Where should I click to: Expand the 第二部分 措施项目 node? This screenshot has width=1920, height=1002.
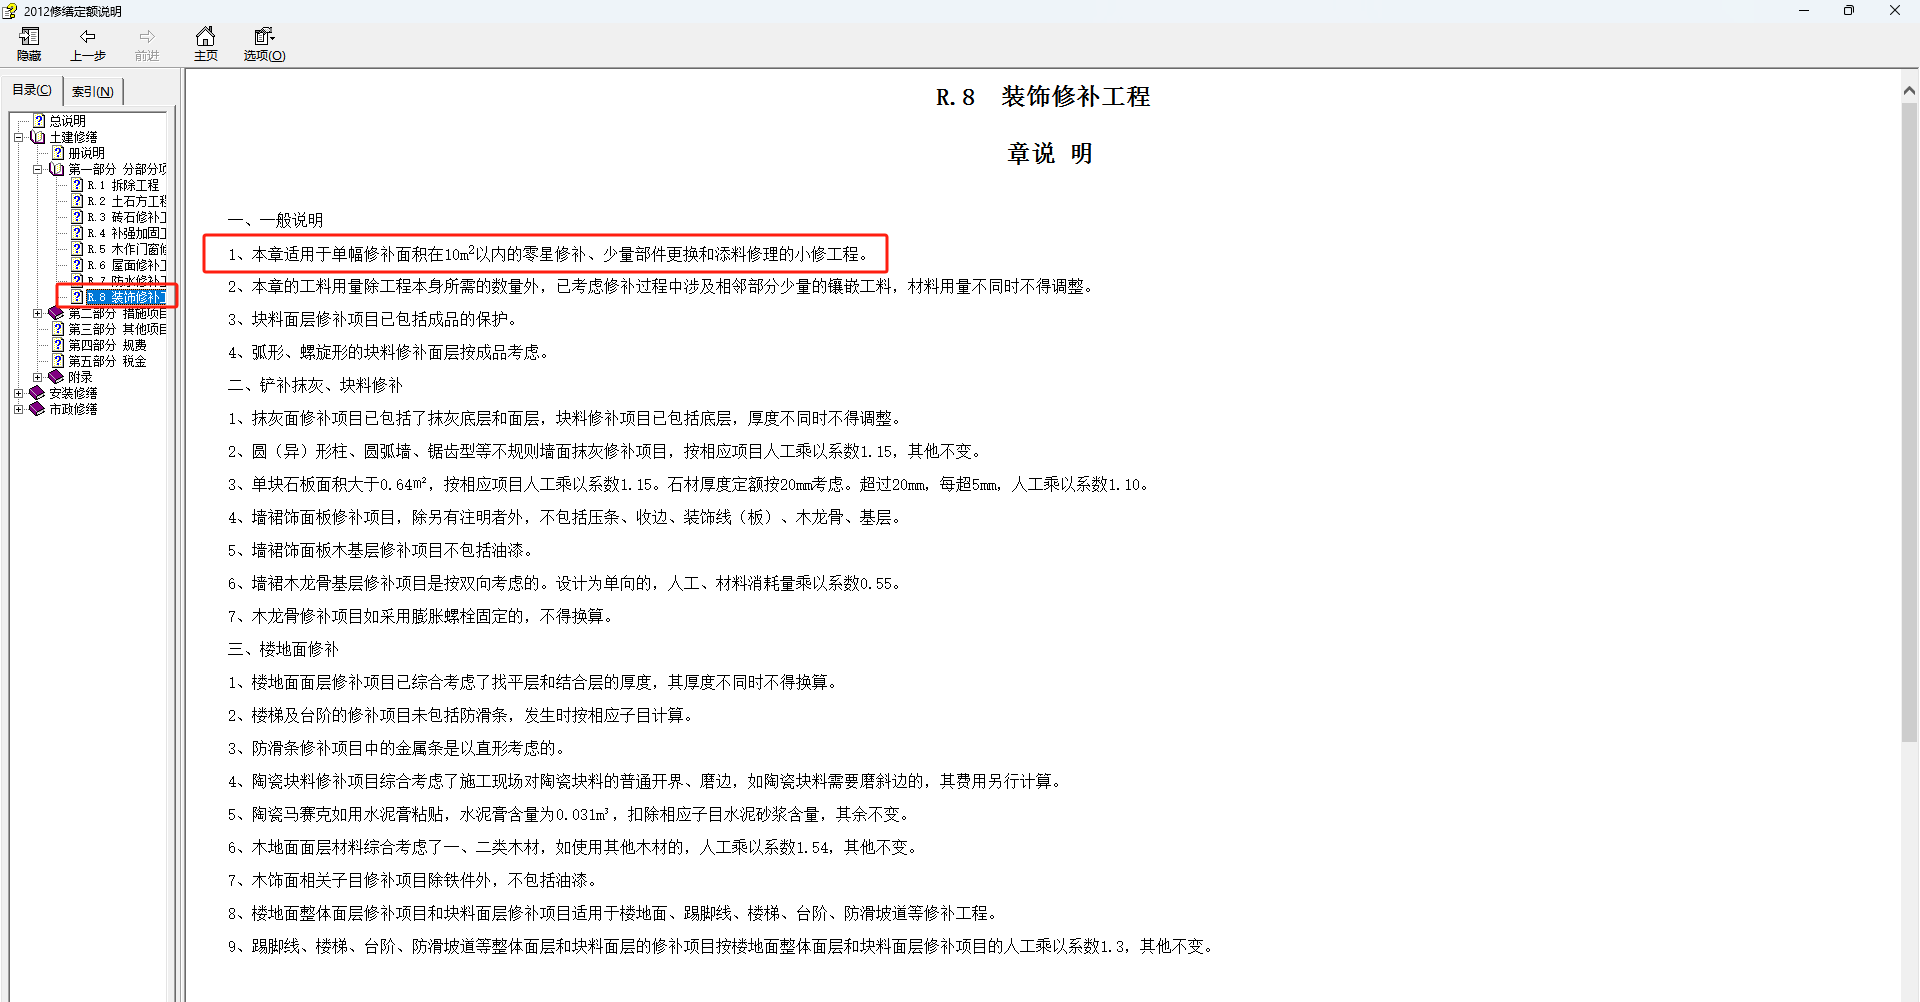coord(38,313)
